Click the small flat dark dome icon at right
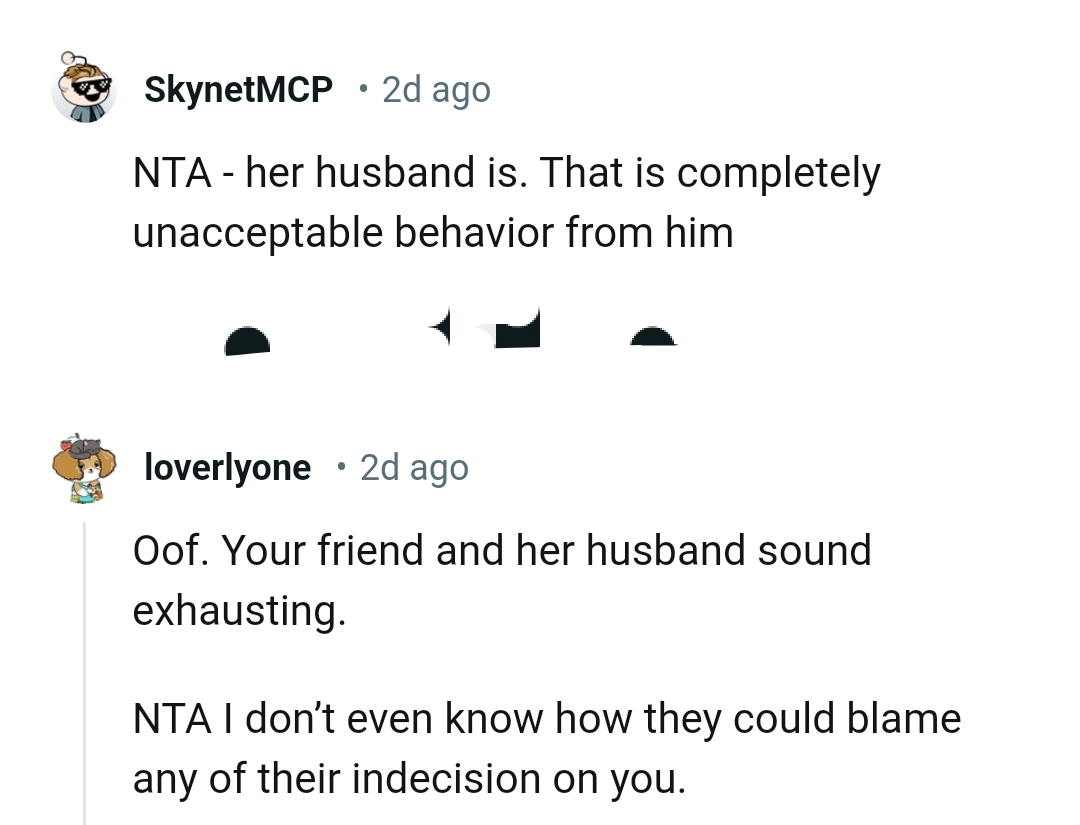The width and height of the screenshot is (1080, 825). (652, 338)
